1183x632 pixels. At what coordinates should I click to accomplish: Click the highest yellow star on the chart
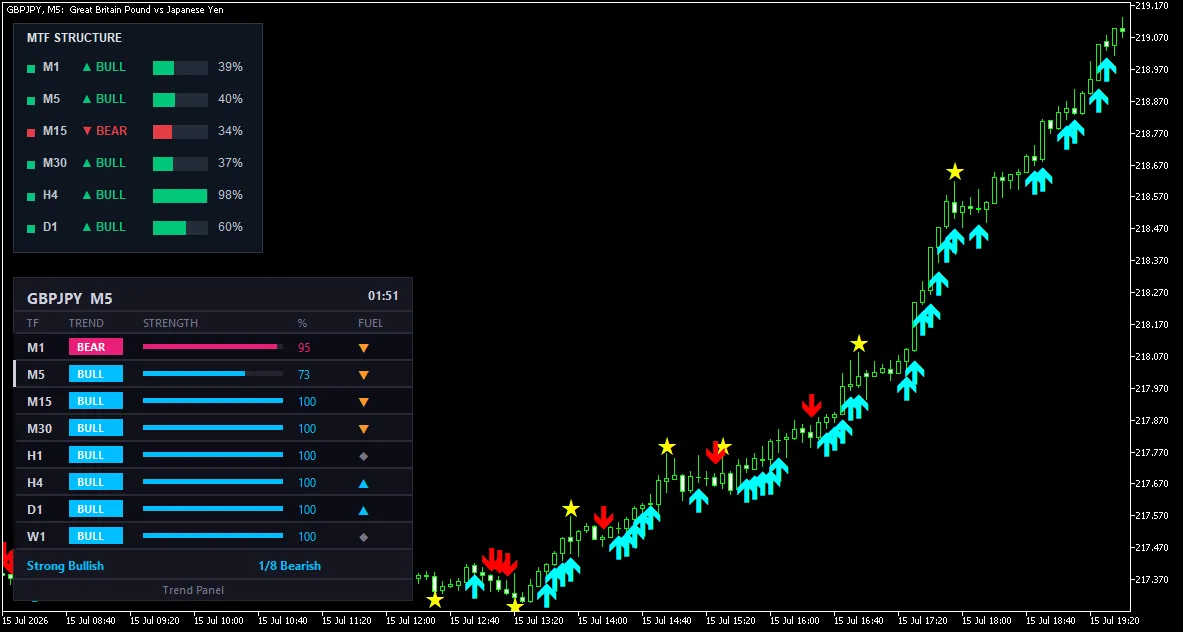955,172
